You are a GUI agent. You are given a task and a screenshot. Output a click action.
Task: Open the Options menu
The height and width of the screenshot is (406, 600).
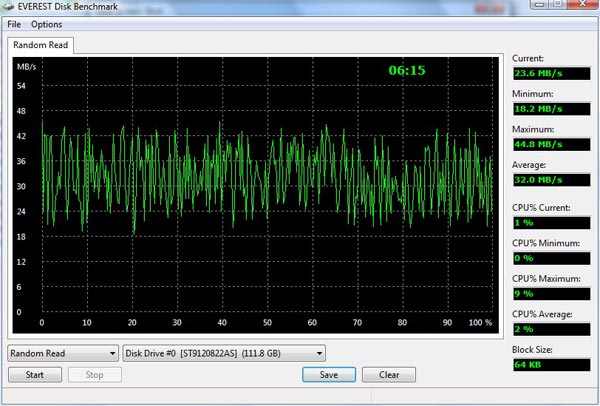[x=46, y=24]
